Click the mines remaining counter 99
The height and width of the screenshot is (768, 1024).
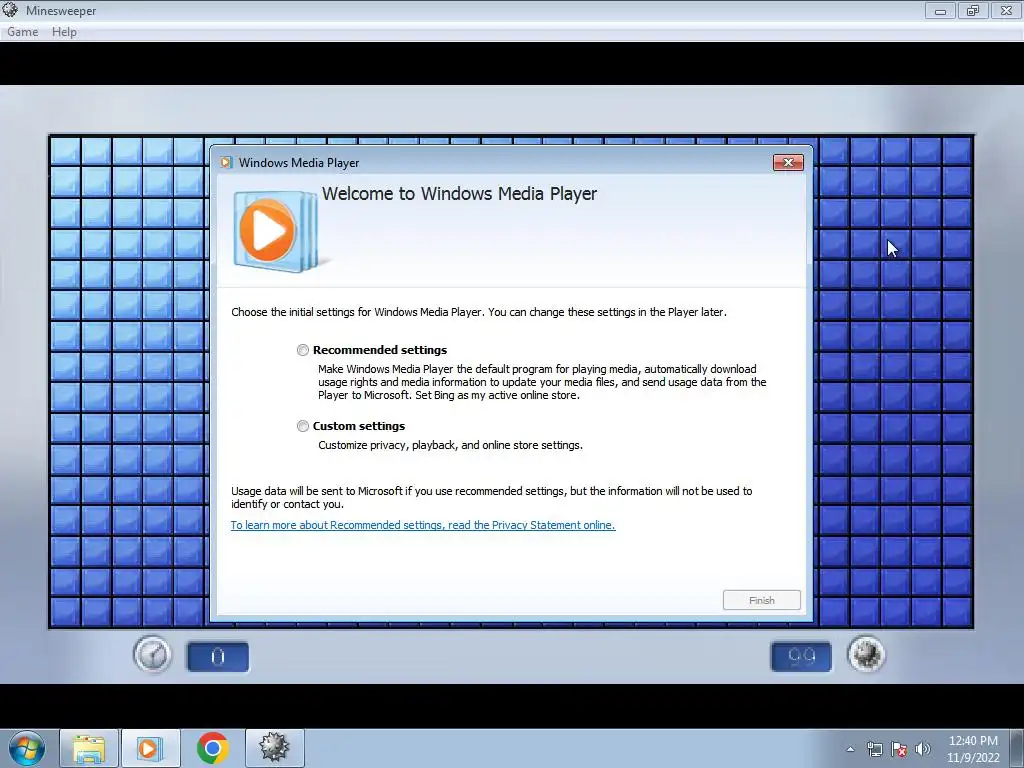tap(801, 657)
